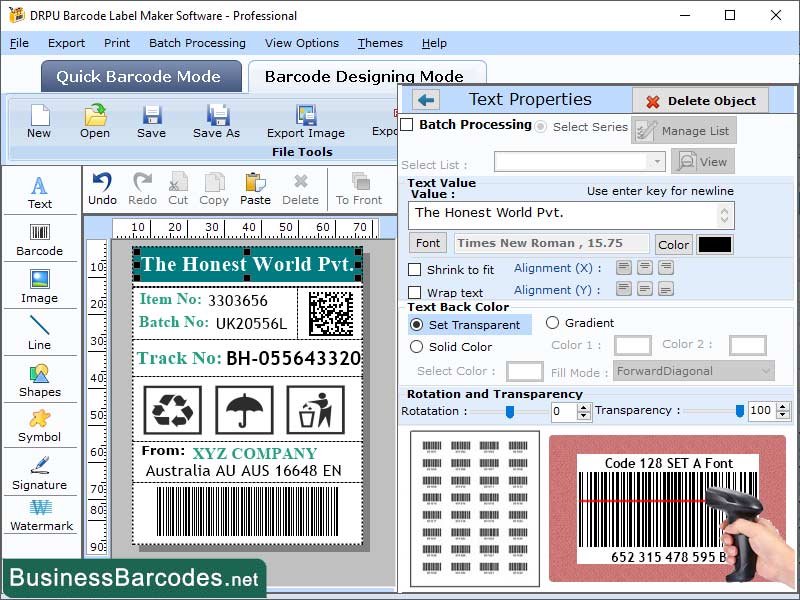The image size is (800, 600).
Task: Open the Select Color dropdown
Action: 525,371
